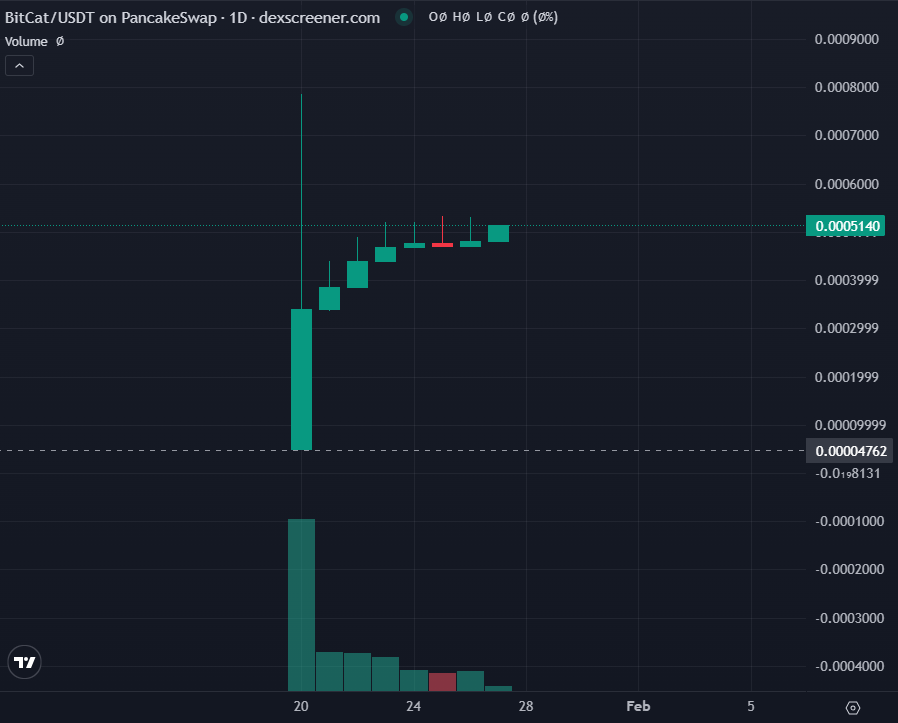The image size is (898, 723).
Task: Click the -0.0001000 price axis label
Action: pos(850,521)
